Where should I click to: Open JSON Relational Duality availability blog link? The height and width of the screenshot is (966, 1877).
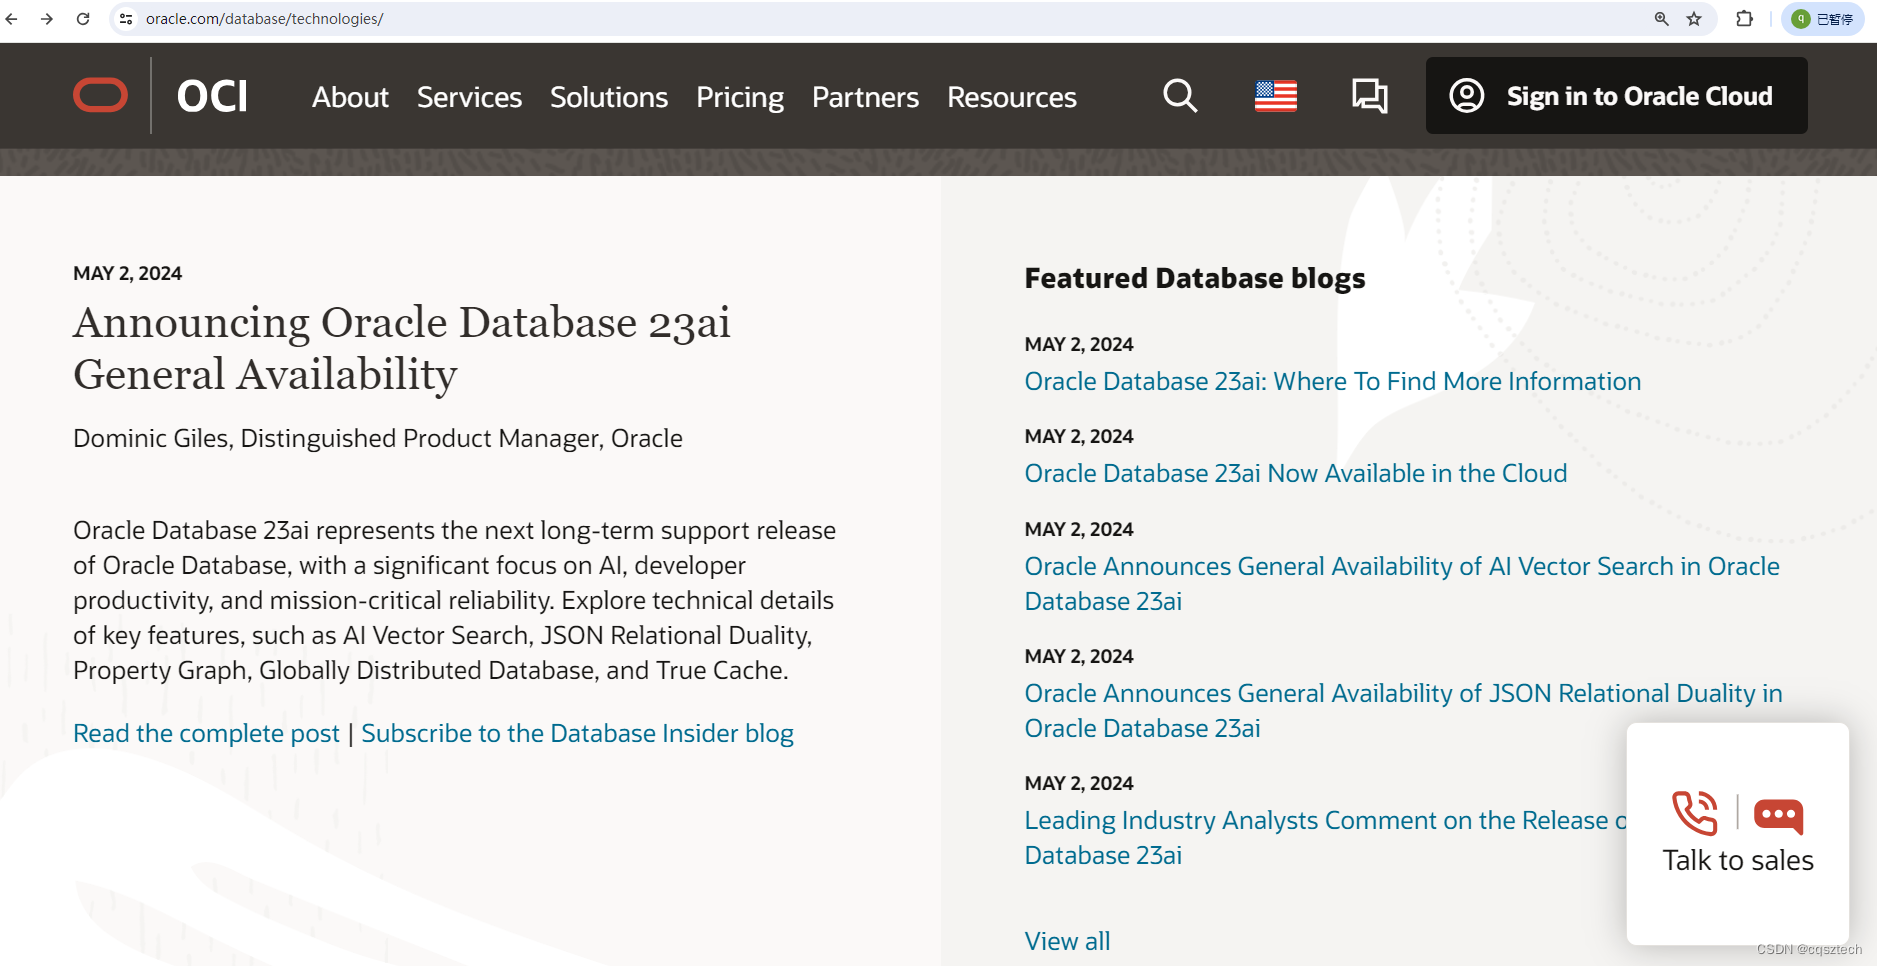pyautogui.click(x=1403, y=710)
